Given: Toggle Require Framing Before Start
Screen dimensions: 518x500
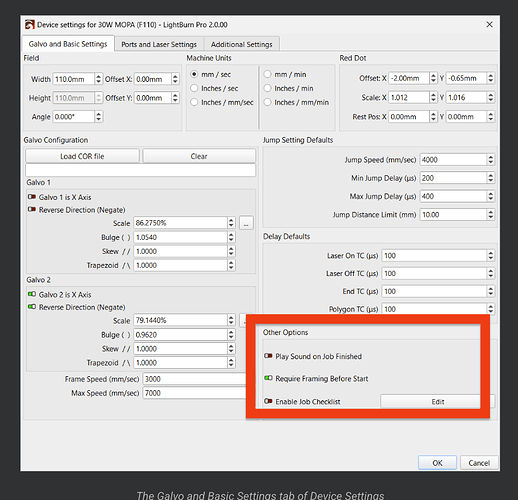Looking at the screenshot, I should tap(268, 378).
